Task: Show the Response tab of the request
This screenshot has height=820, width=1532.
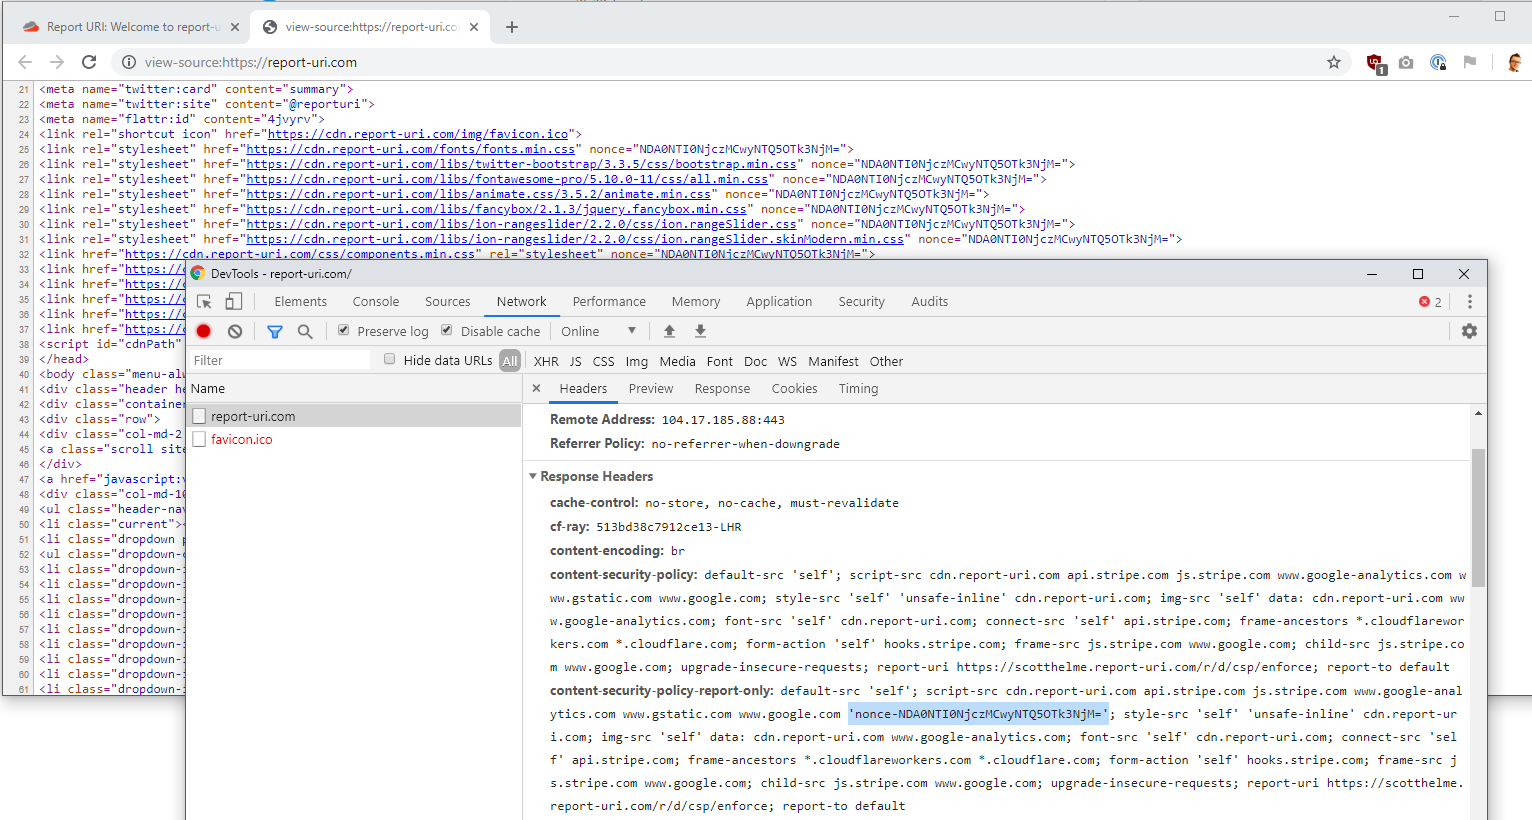Action: (723, 389)
